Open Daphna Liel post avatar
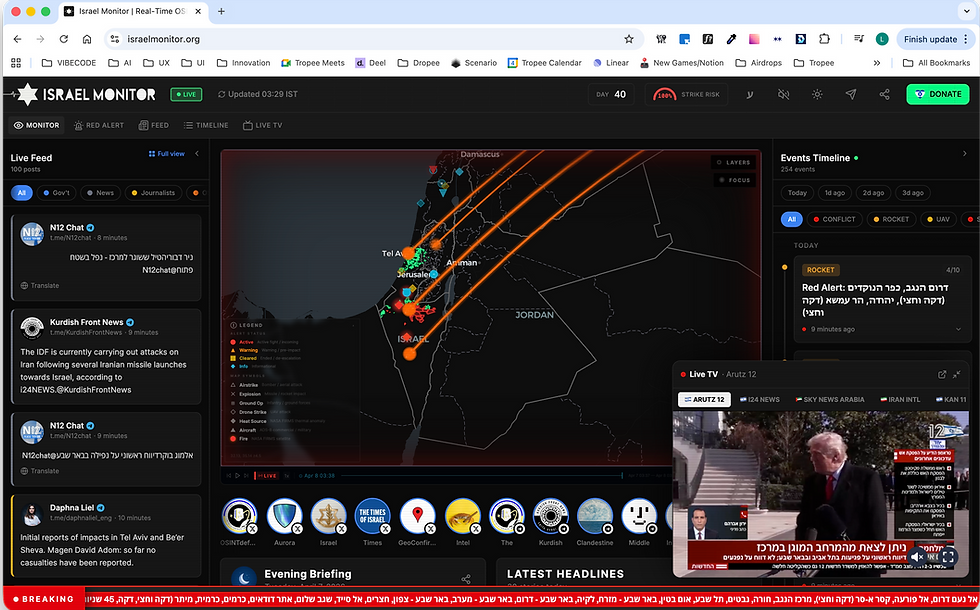 pos(32,514)
